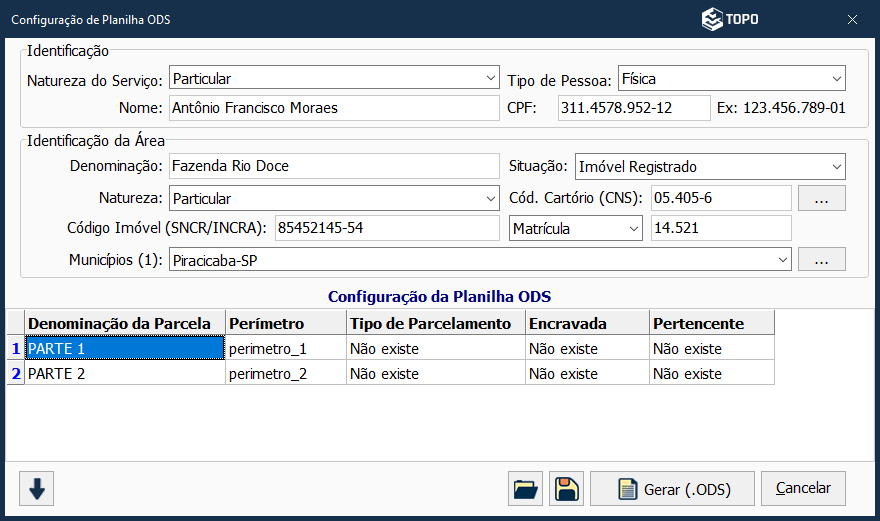Viewport: 880px width, 521px height.
Task: Click the Denominação field Fazenda Rio Doce
Action: [x=332, y=167]
